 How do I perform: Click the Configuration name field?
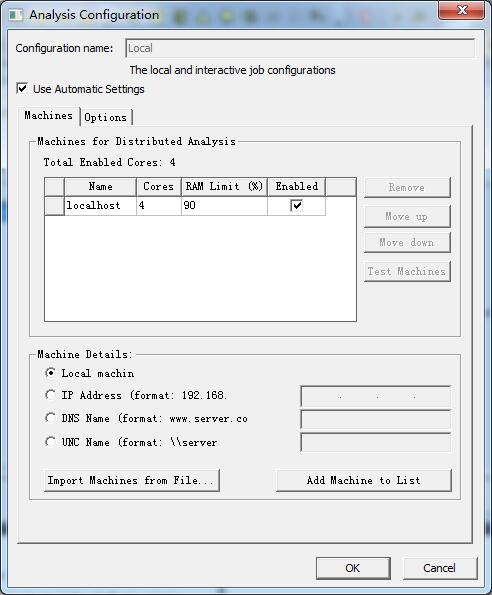tap(300, 48)
